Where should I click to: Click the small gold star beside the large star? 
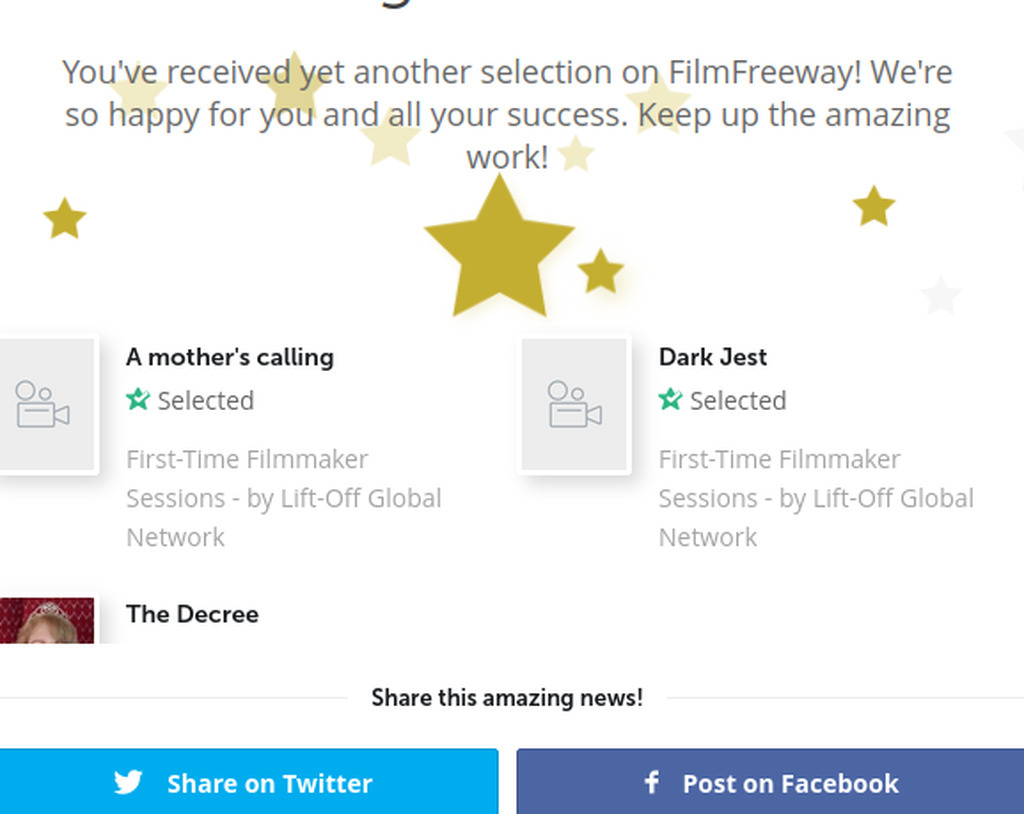[600, 271]
